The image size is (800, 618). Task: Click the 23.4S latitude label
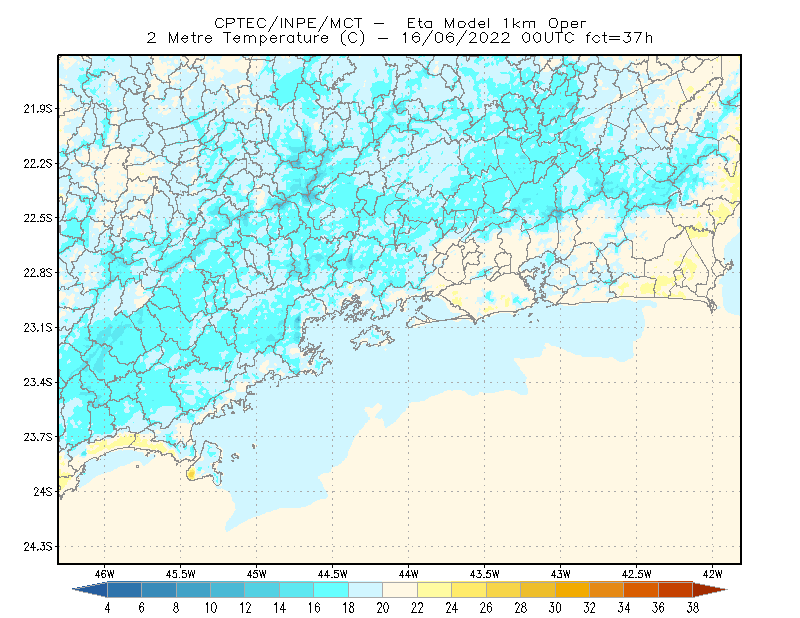(x=38, y=382)
